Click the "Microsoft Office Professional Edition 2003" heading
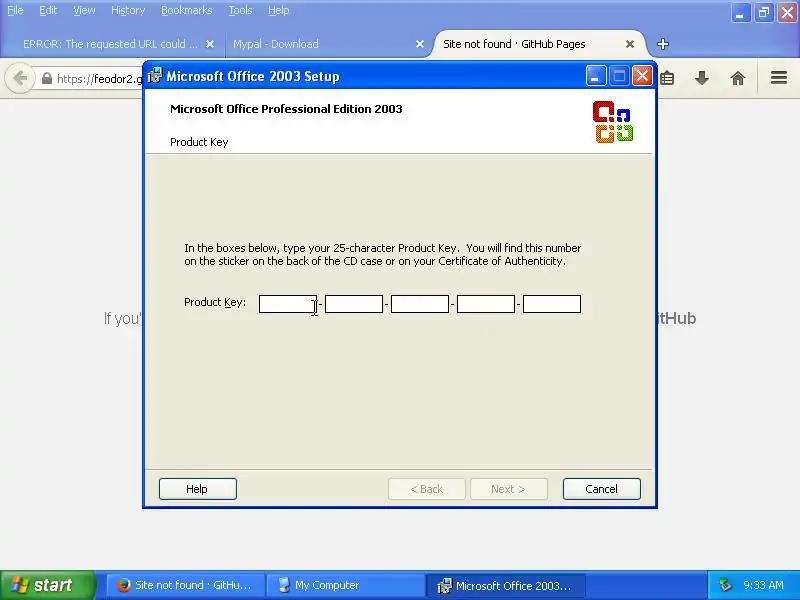This screenshot has height=600, width=800. 286,109
